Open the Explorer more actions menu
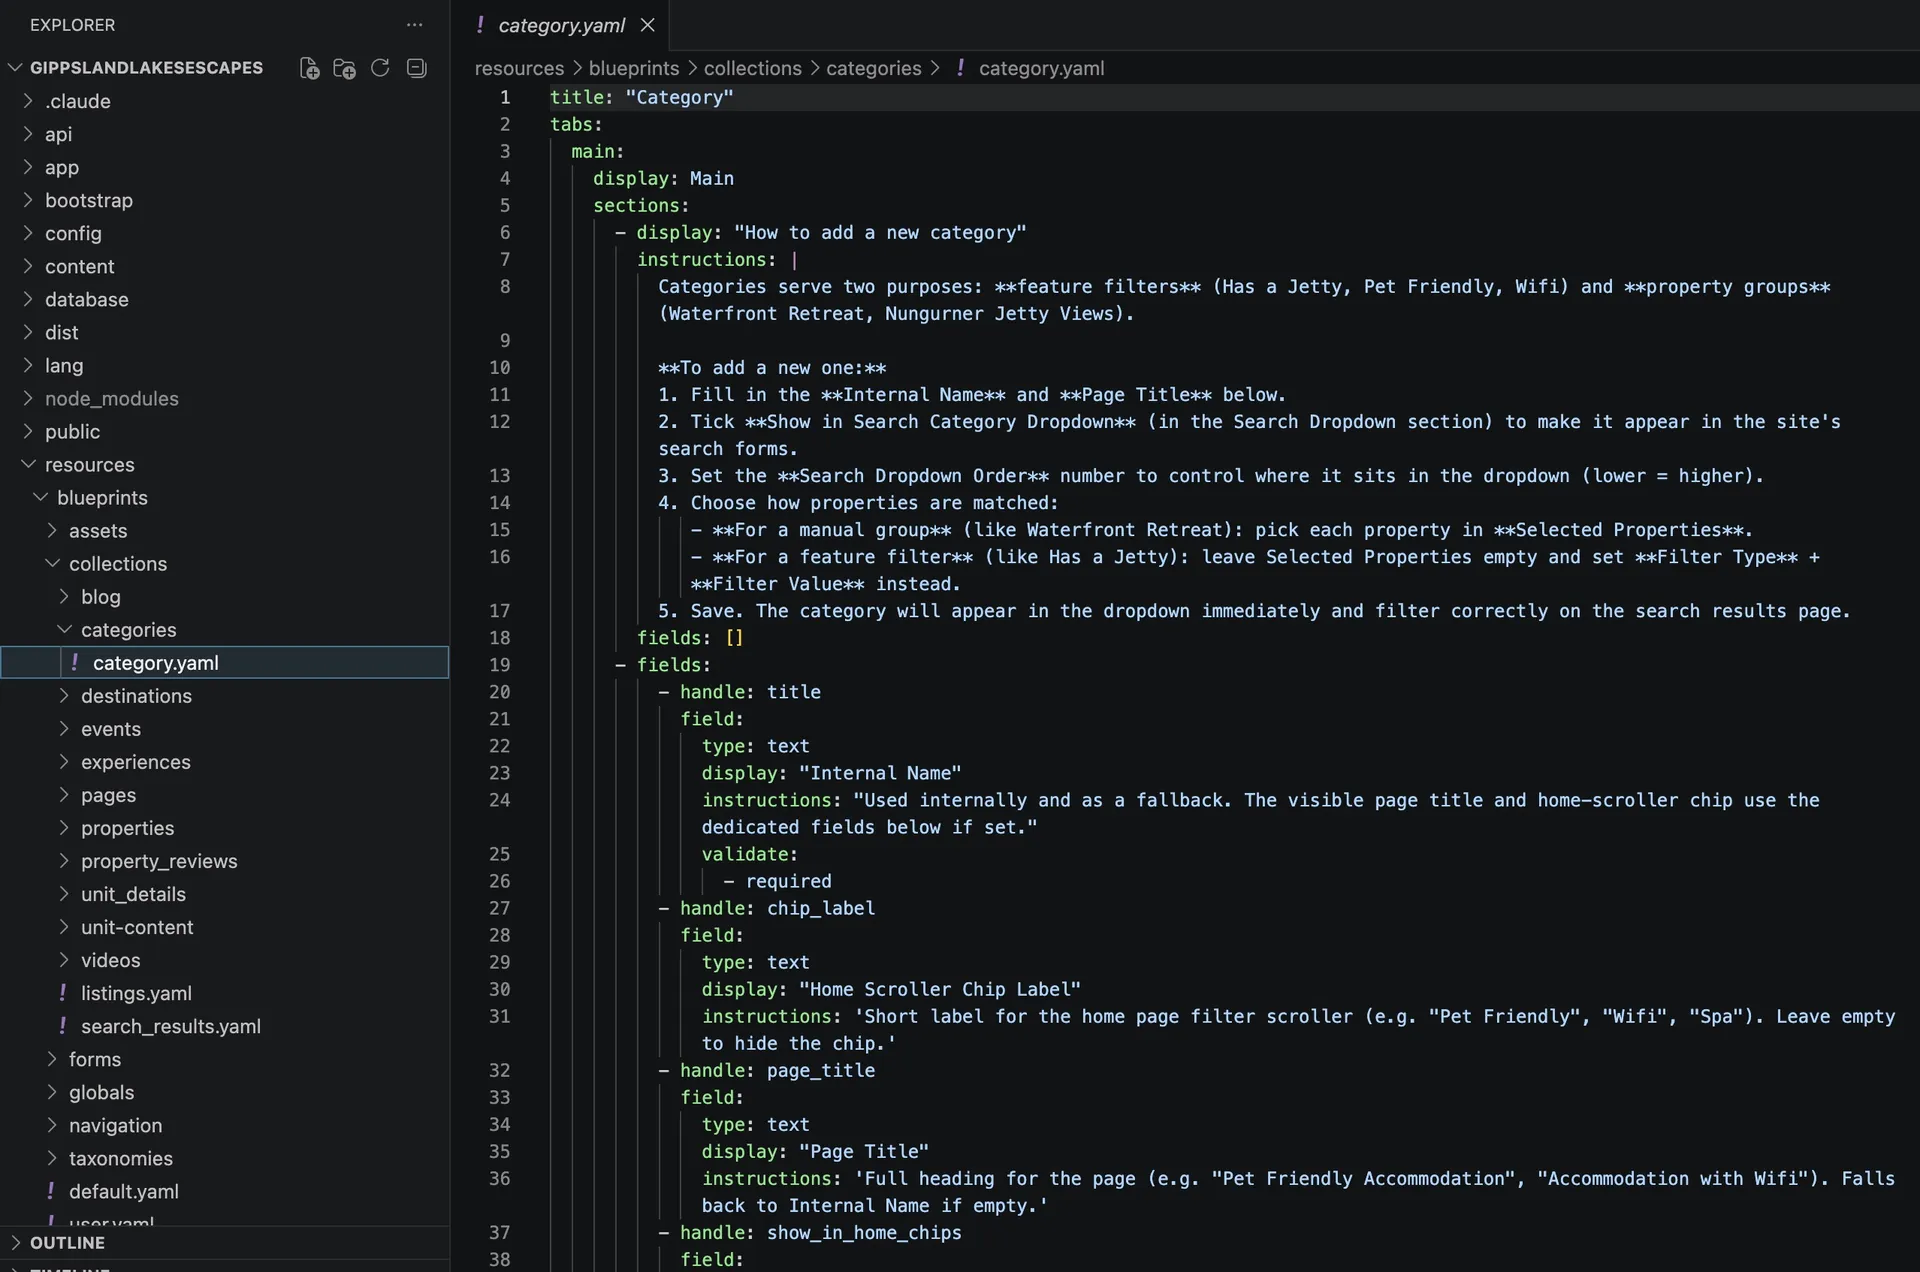 coord(414,25)
